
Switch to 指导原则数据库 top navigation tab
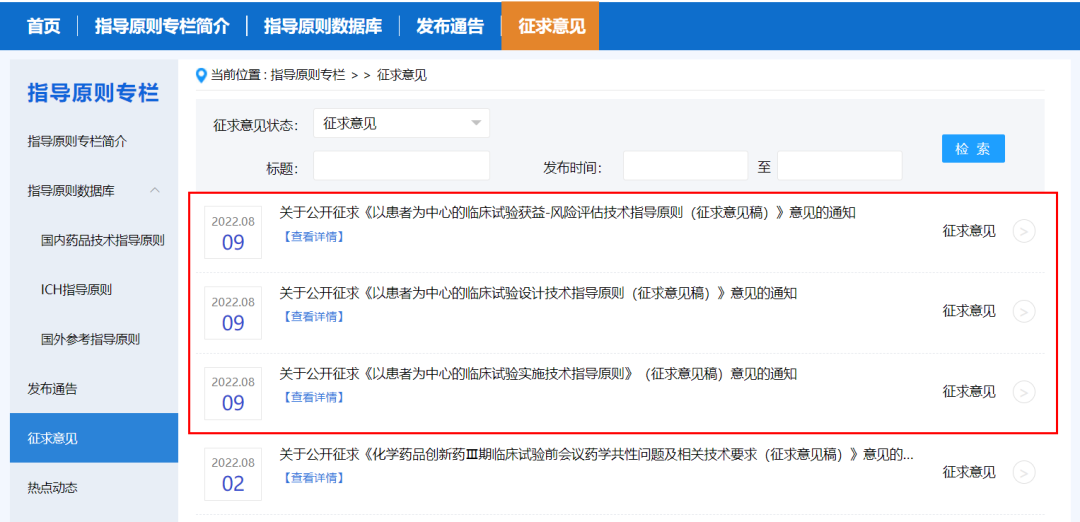click(323, 26)
